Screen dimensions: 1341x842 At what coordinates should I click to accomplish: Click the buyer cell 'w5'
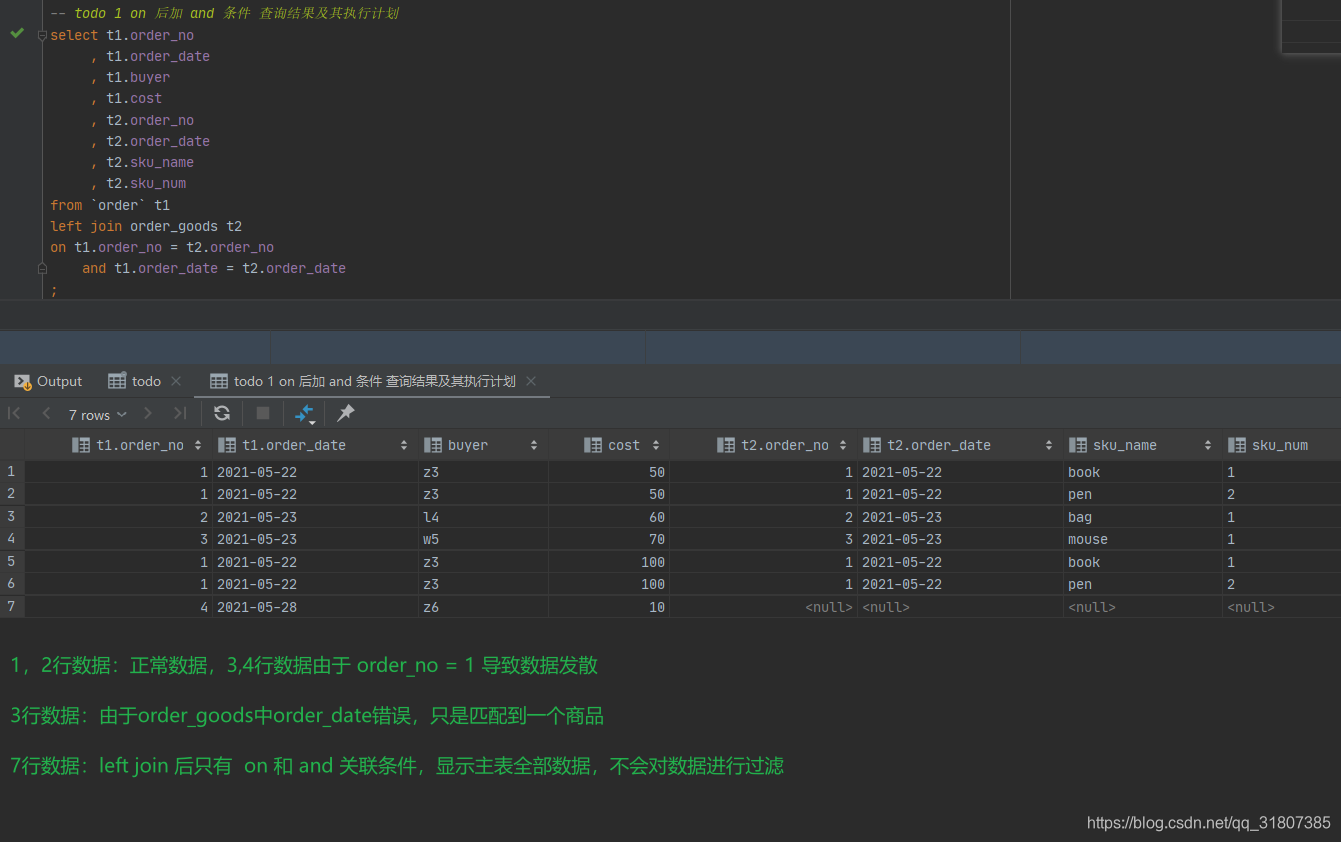(x=482, y=539)
